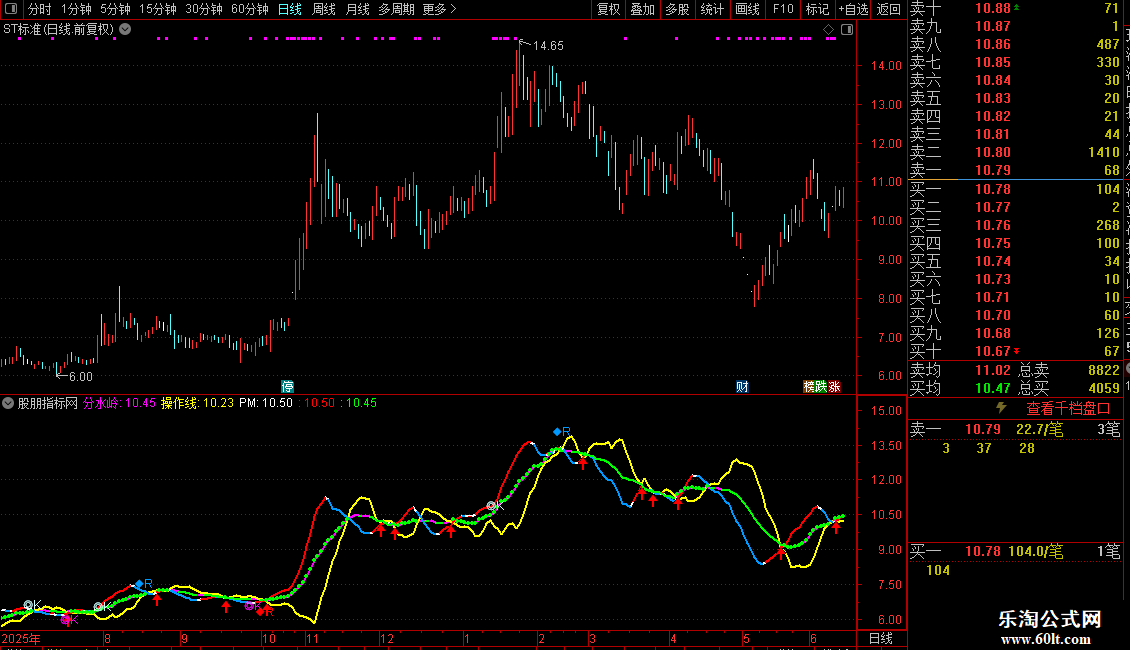The height and width of the screenshot is (650, 1130).
Task: Click 卖均 average price 11.02
Action: pyautogui.click(x=992, y=370)
